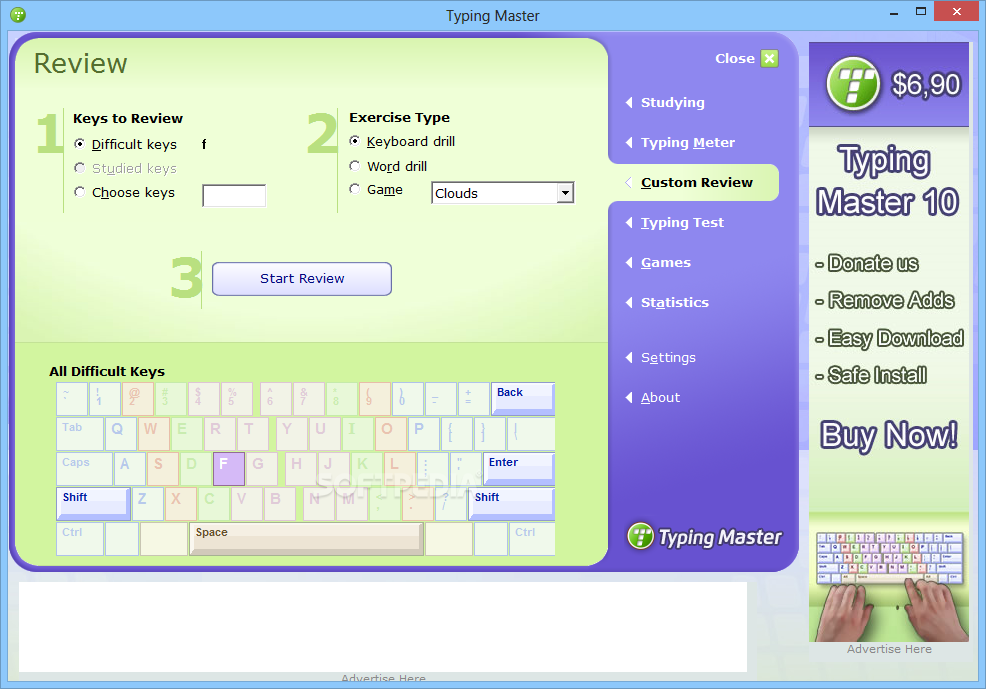
Task: Click Buy Now! in the ad
Action: [889, 436]
